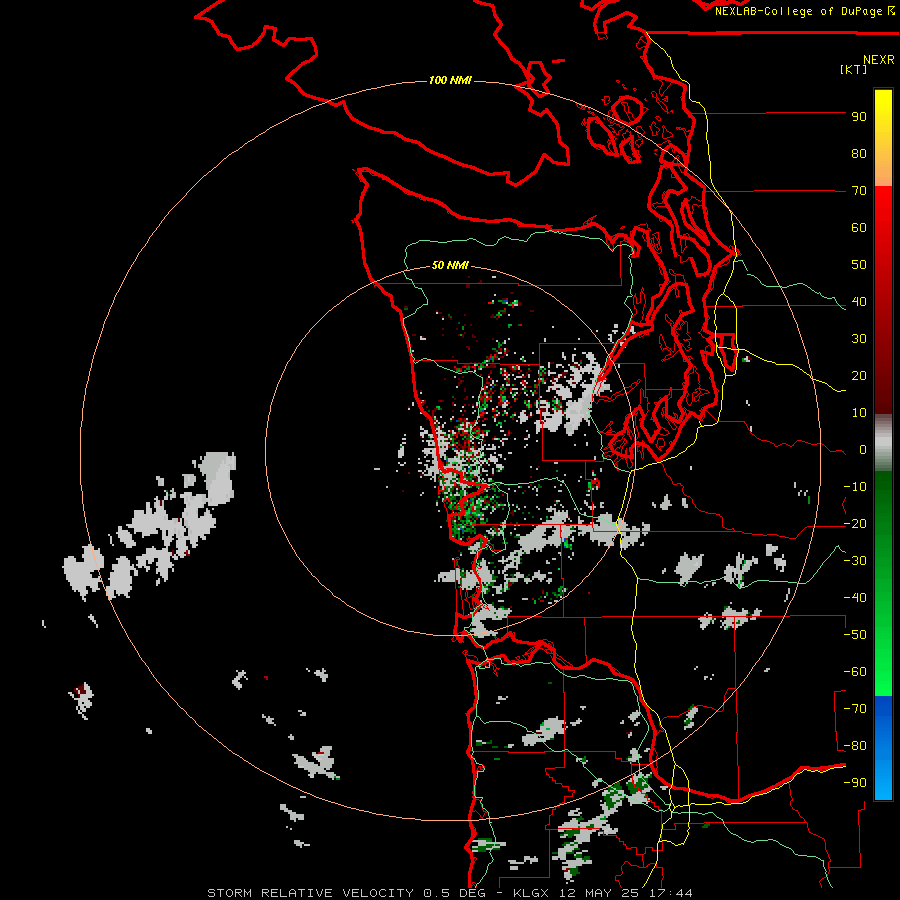The image size is (900, 900).
Task: Click the 'KLGX' radar site identifier
Action: [532, 893]
